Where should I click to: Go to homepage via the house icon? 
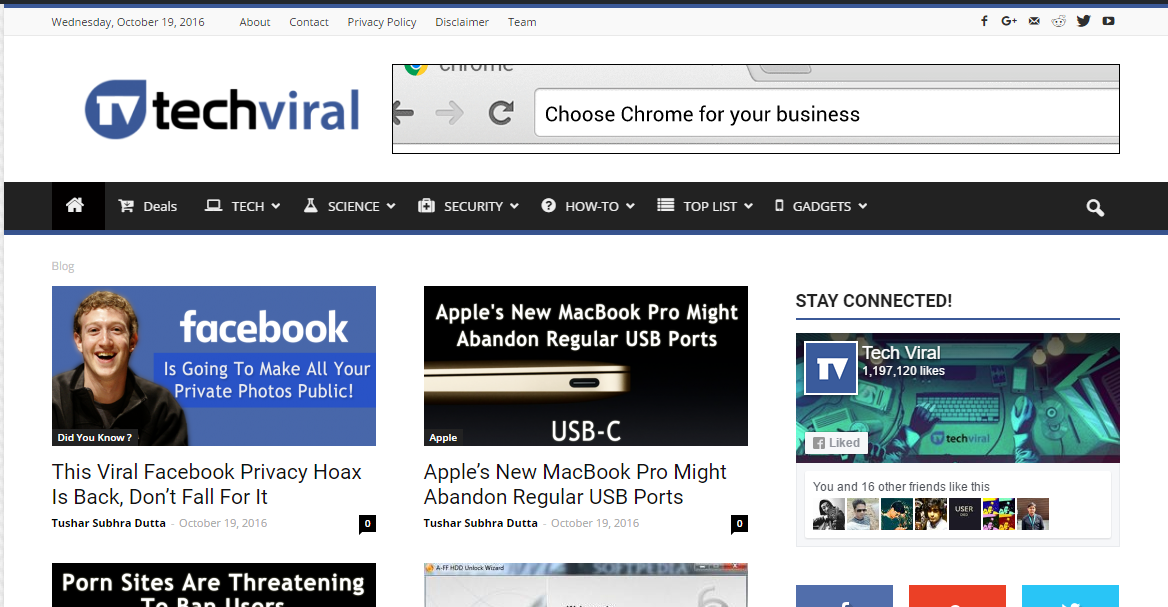click(x=74, y=206)
